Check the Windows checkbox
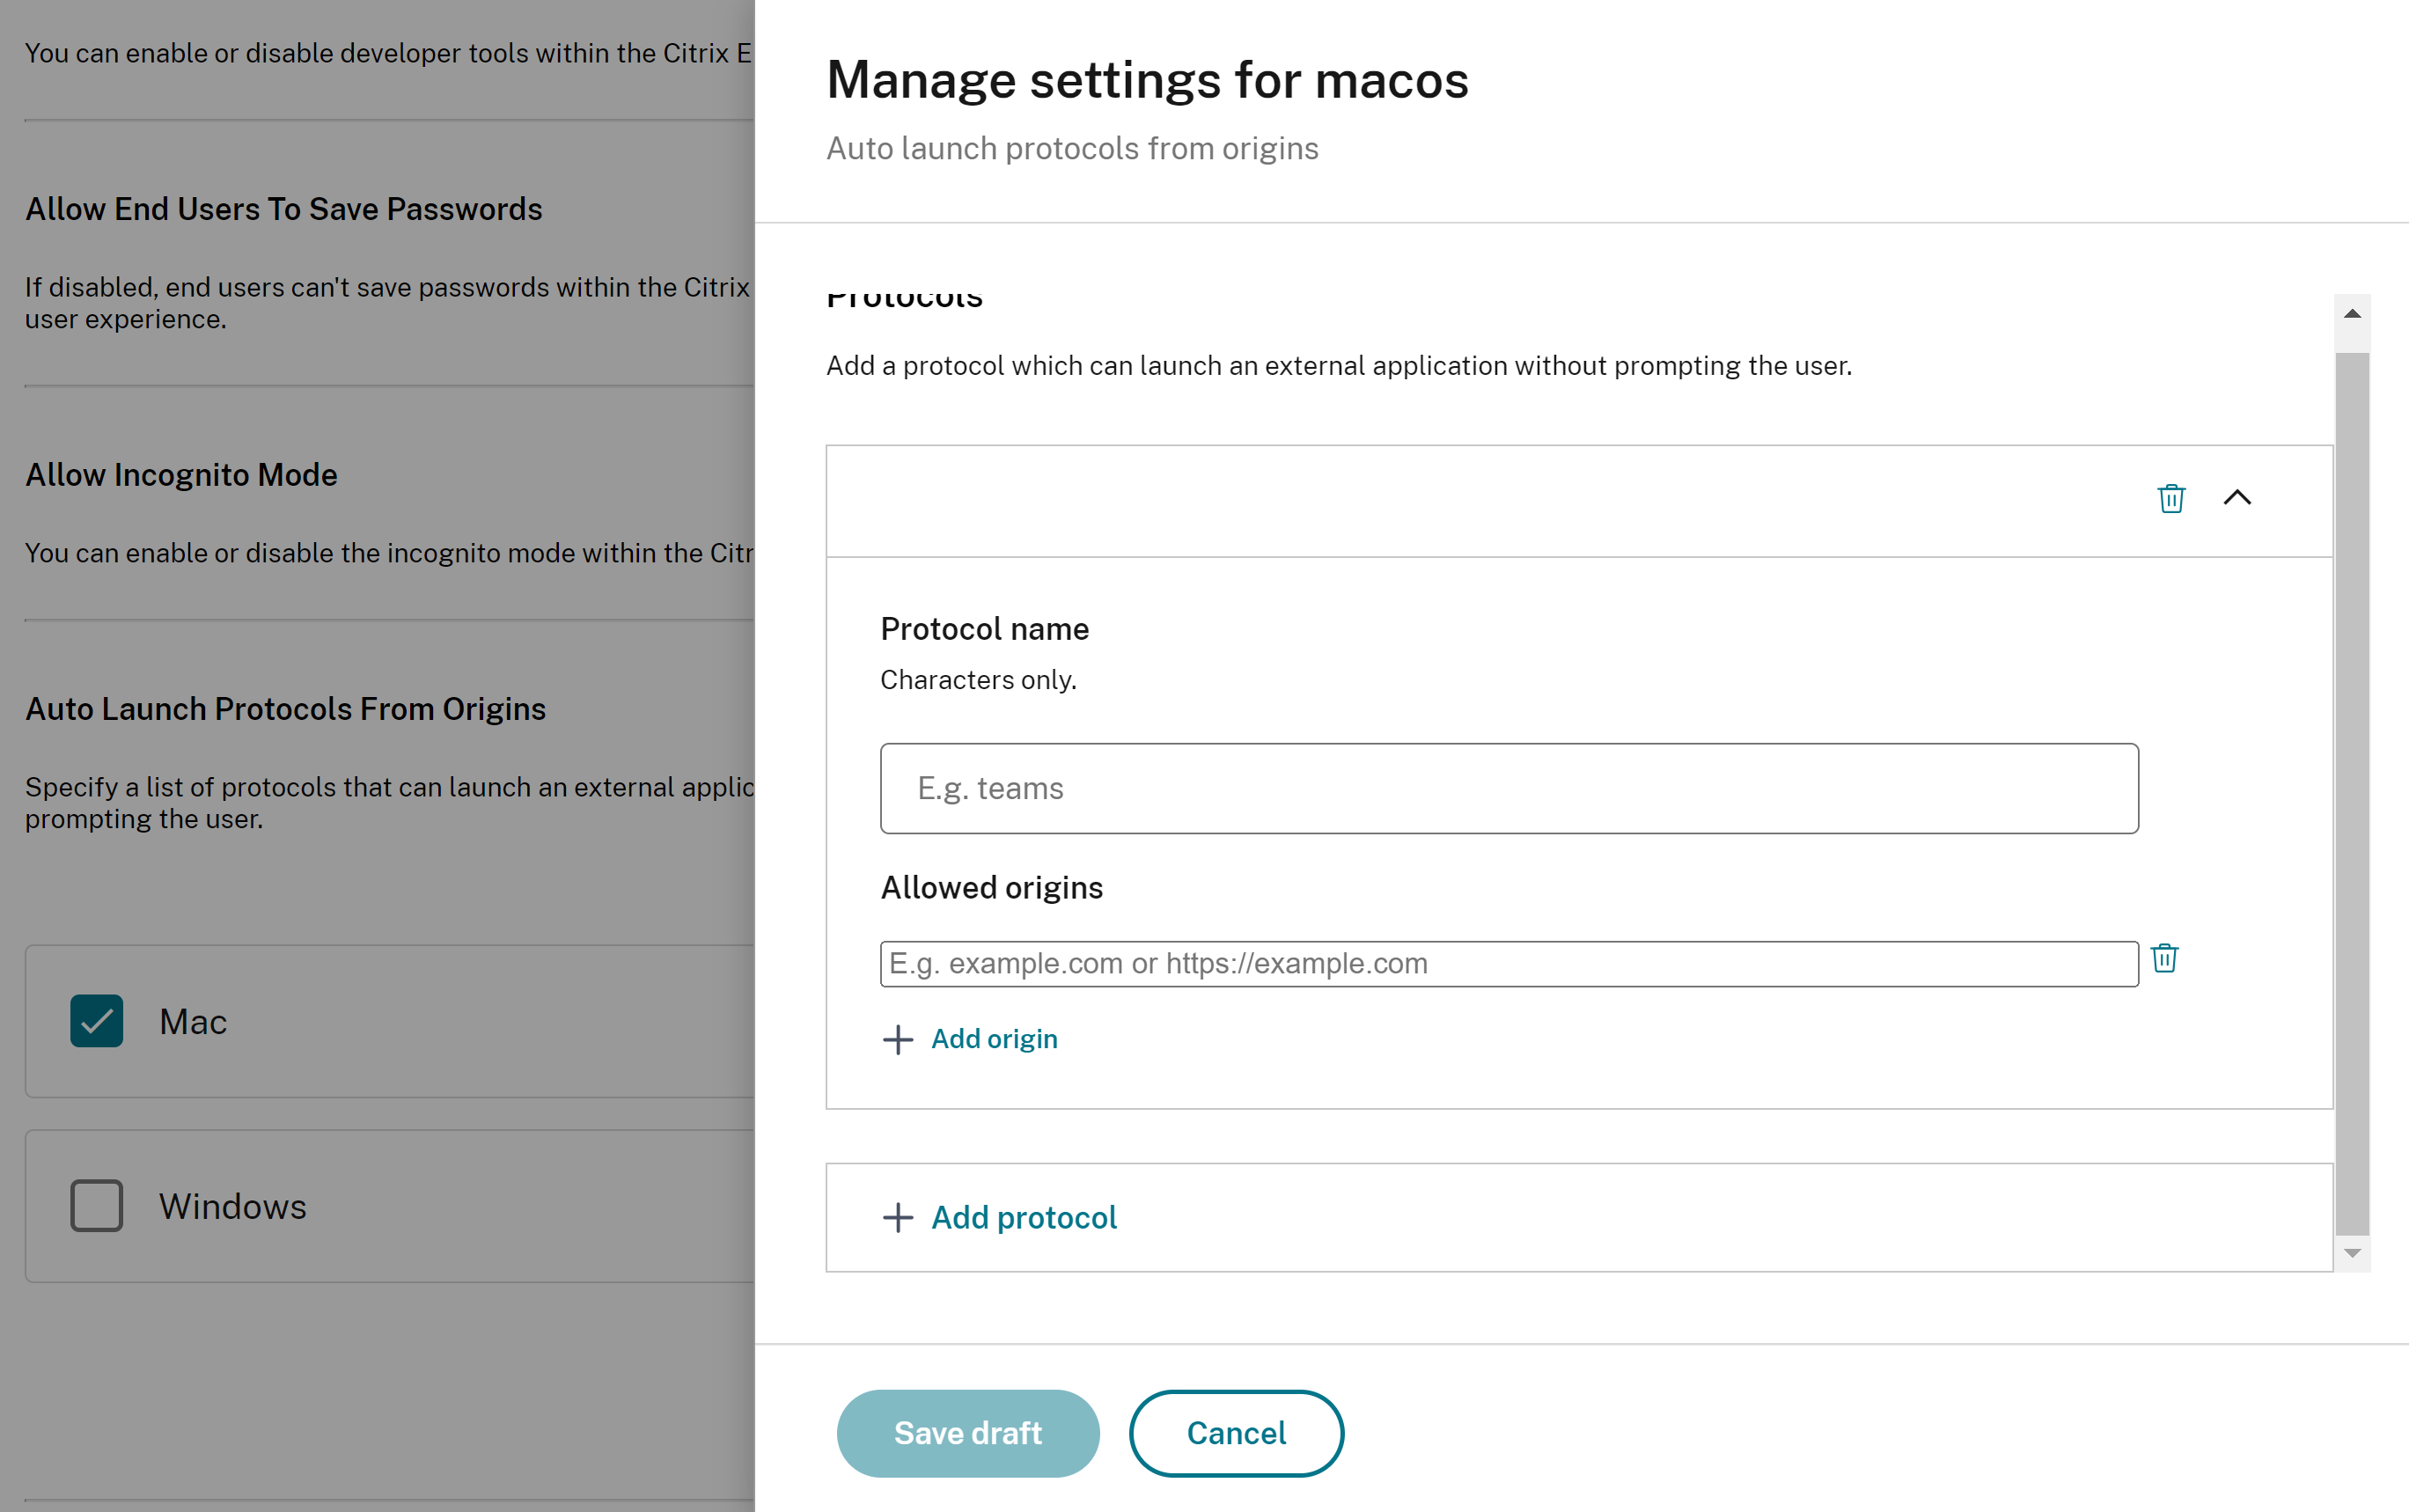Screen dimensions: 2409x1512 pyautogui.click(x=97, y=1206)
